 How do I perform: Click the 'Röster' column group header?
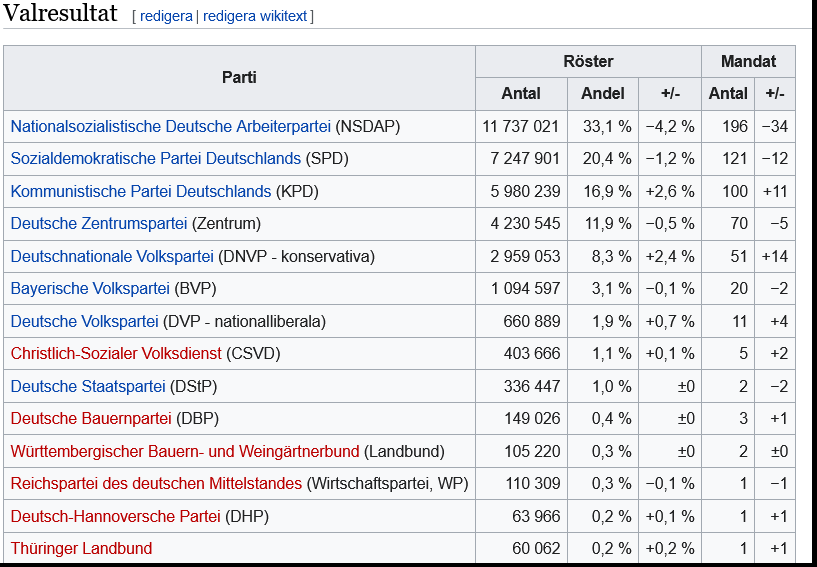pyautogui.click(x=588, y=61)
